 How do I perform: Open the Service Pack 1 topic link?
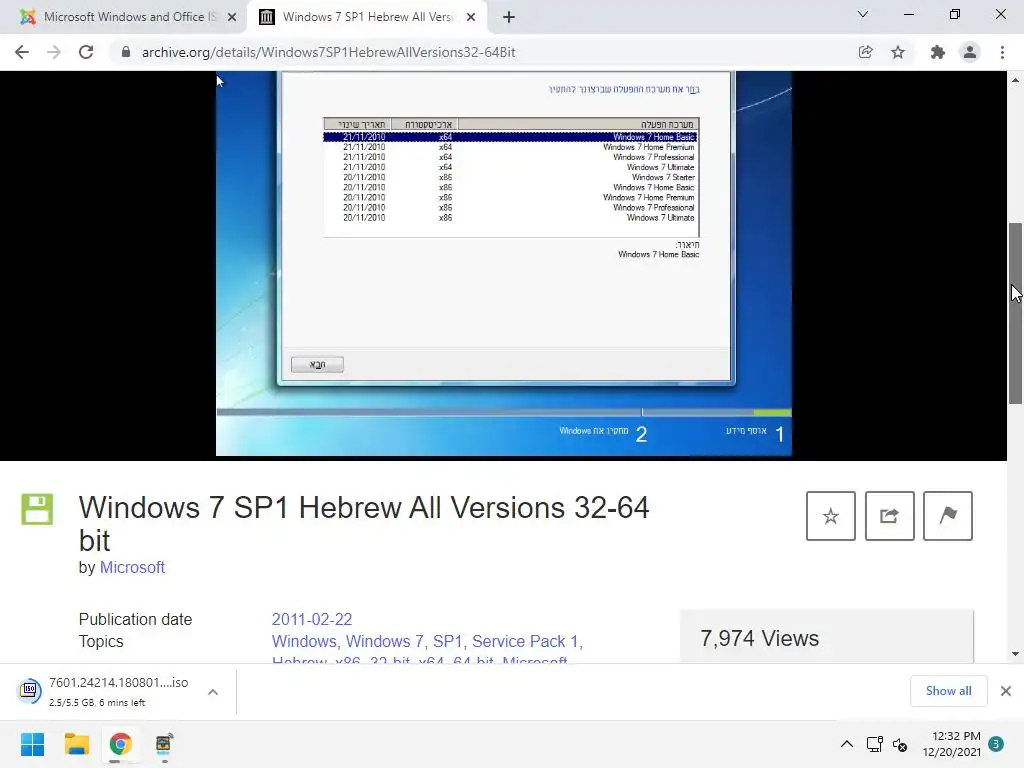pos(525,641)
